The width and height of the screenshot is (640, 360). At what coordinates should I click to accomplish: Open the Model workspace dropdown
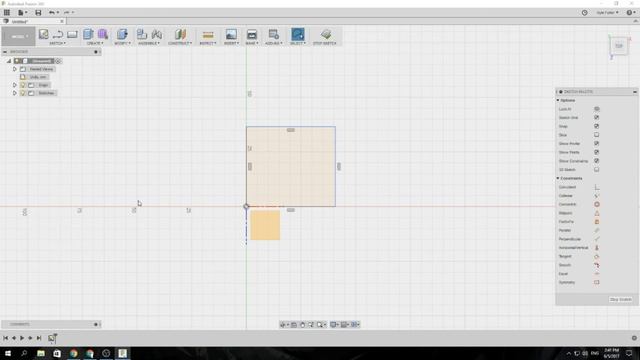tap(18, 36)
